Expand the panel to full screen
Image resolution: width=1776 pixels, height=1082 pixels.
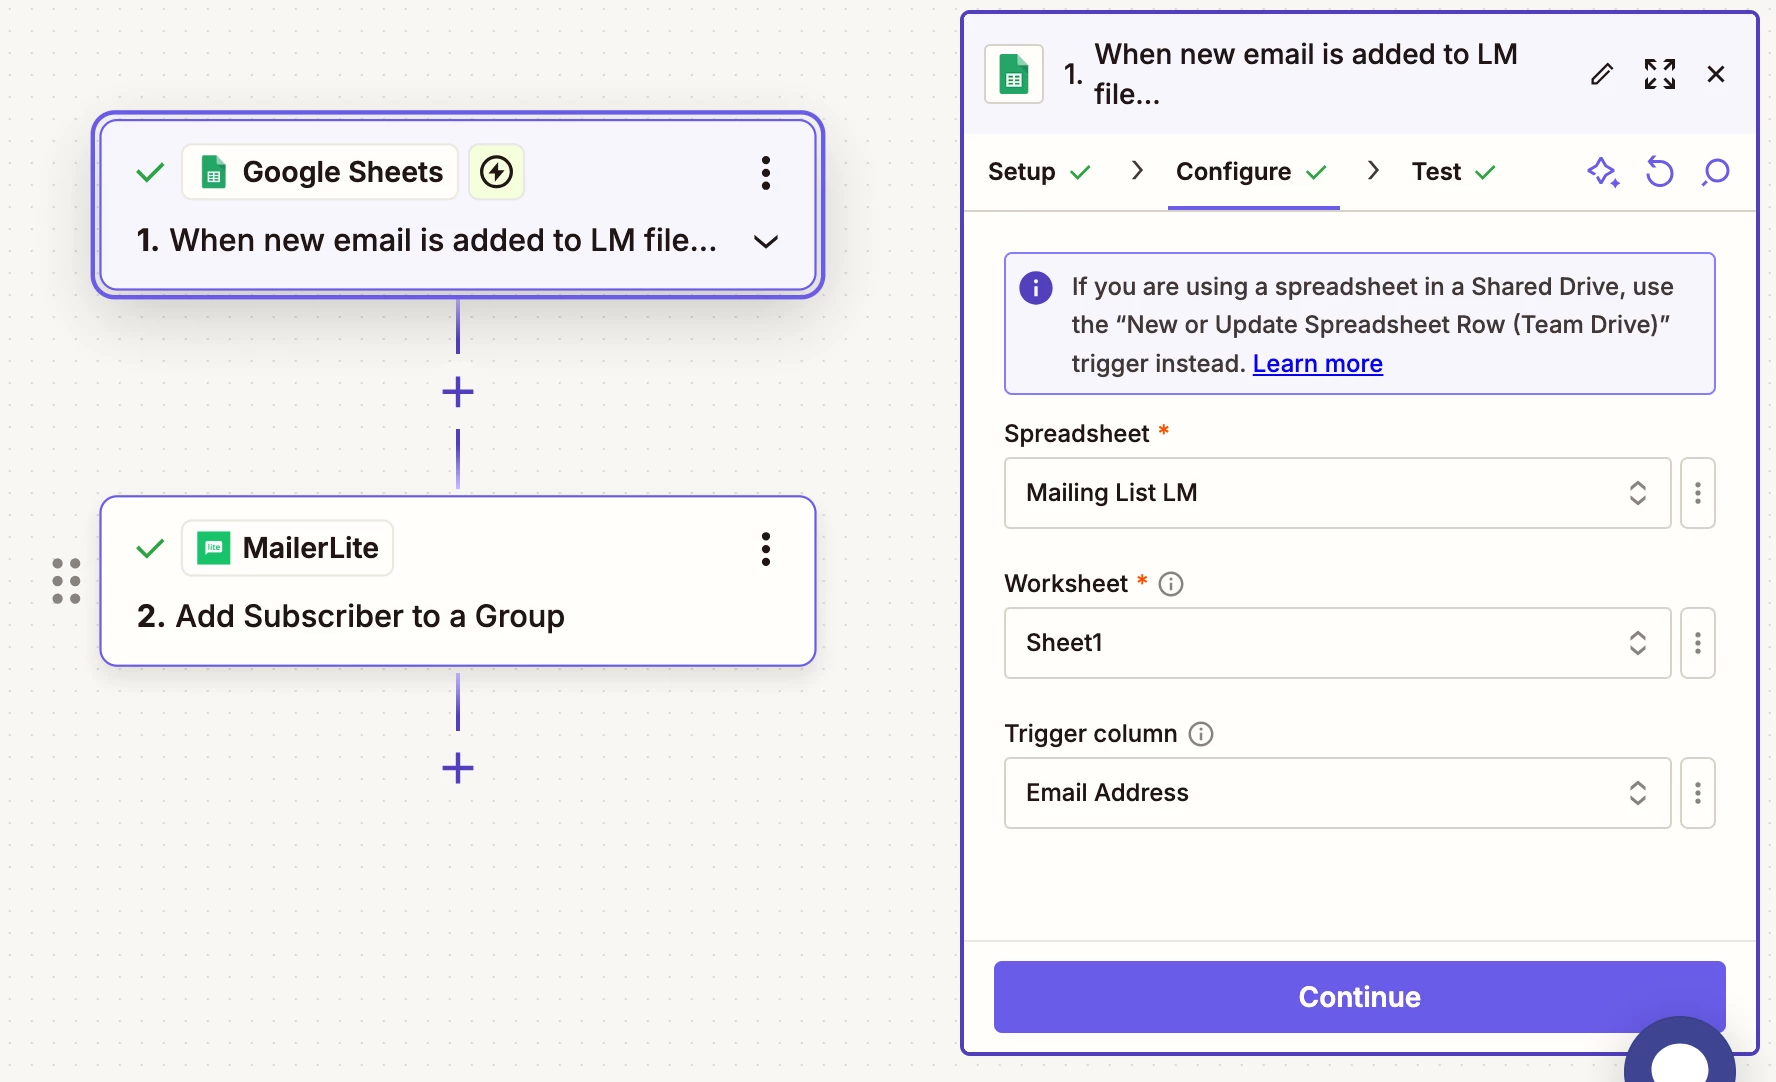click(x=1660, y=74)
